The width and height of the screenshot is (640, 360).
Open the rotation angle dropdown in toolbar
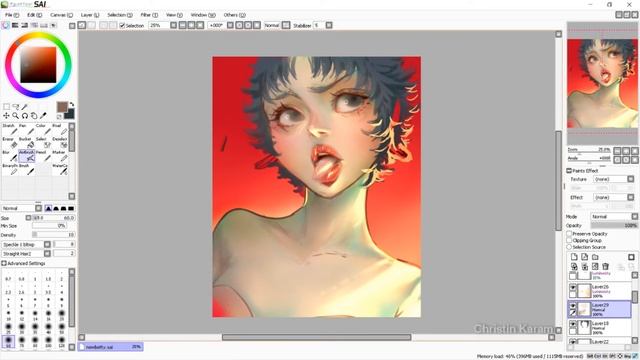(230, 25)
